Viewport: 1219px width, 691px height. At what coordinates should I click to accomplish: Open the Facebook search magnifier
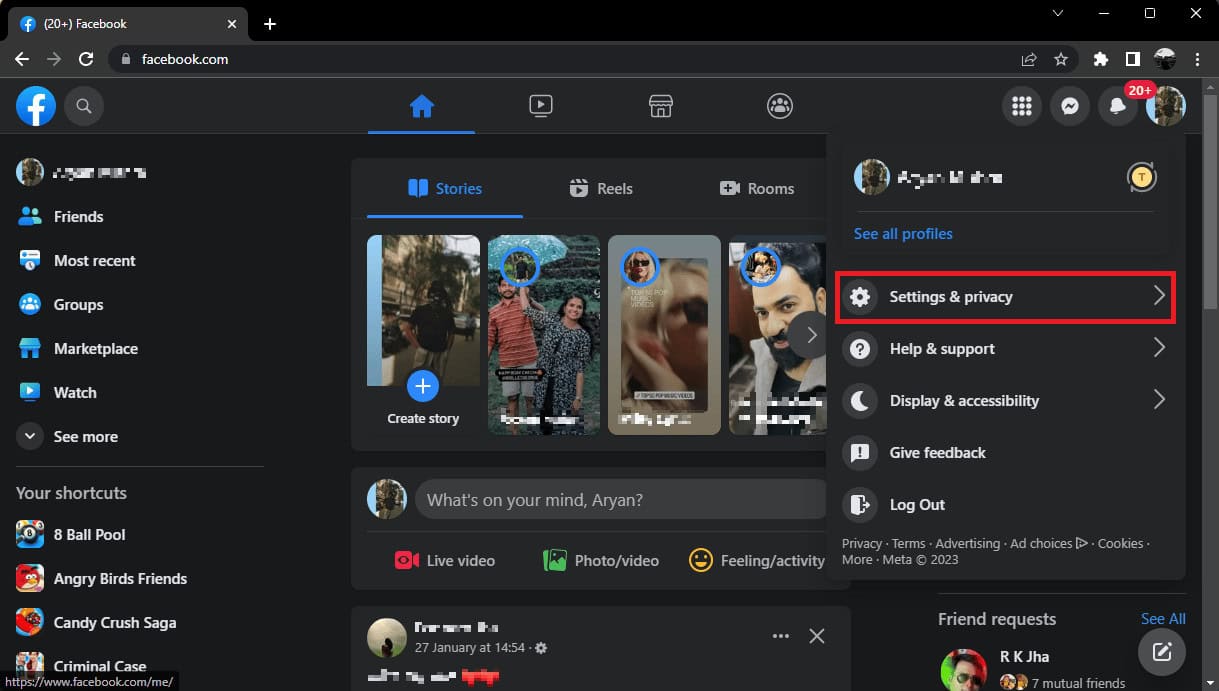tap(84, 105)
